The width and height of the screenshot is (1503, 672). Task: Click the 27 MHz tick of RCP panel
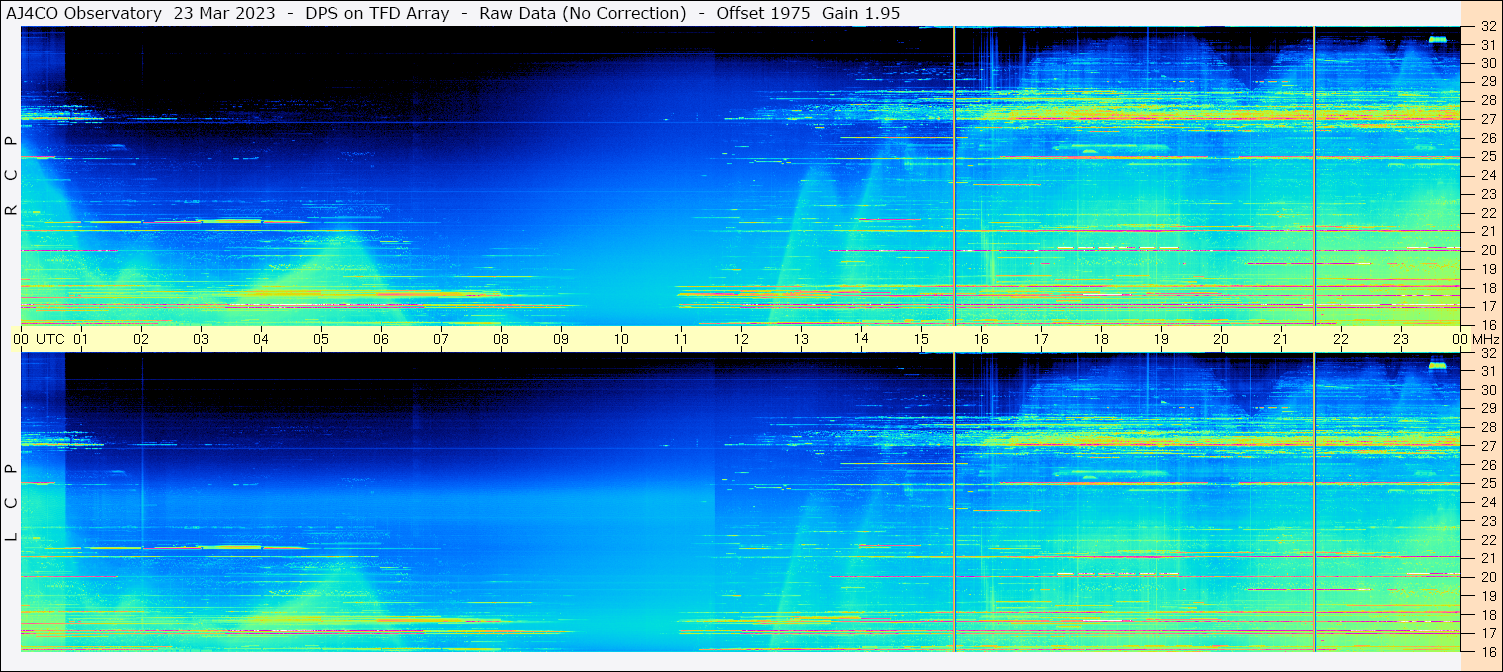(1488, 119)
